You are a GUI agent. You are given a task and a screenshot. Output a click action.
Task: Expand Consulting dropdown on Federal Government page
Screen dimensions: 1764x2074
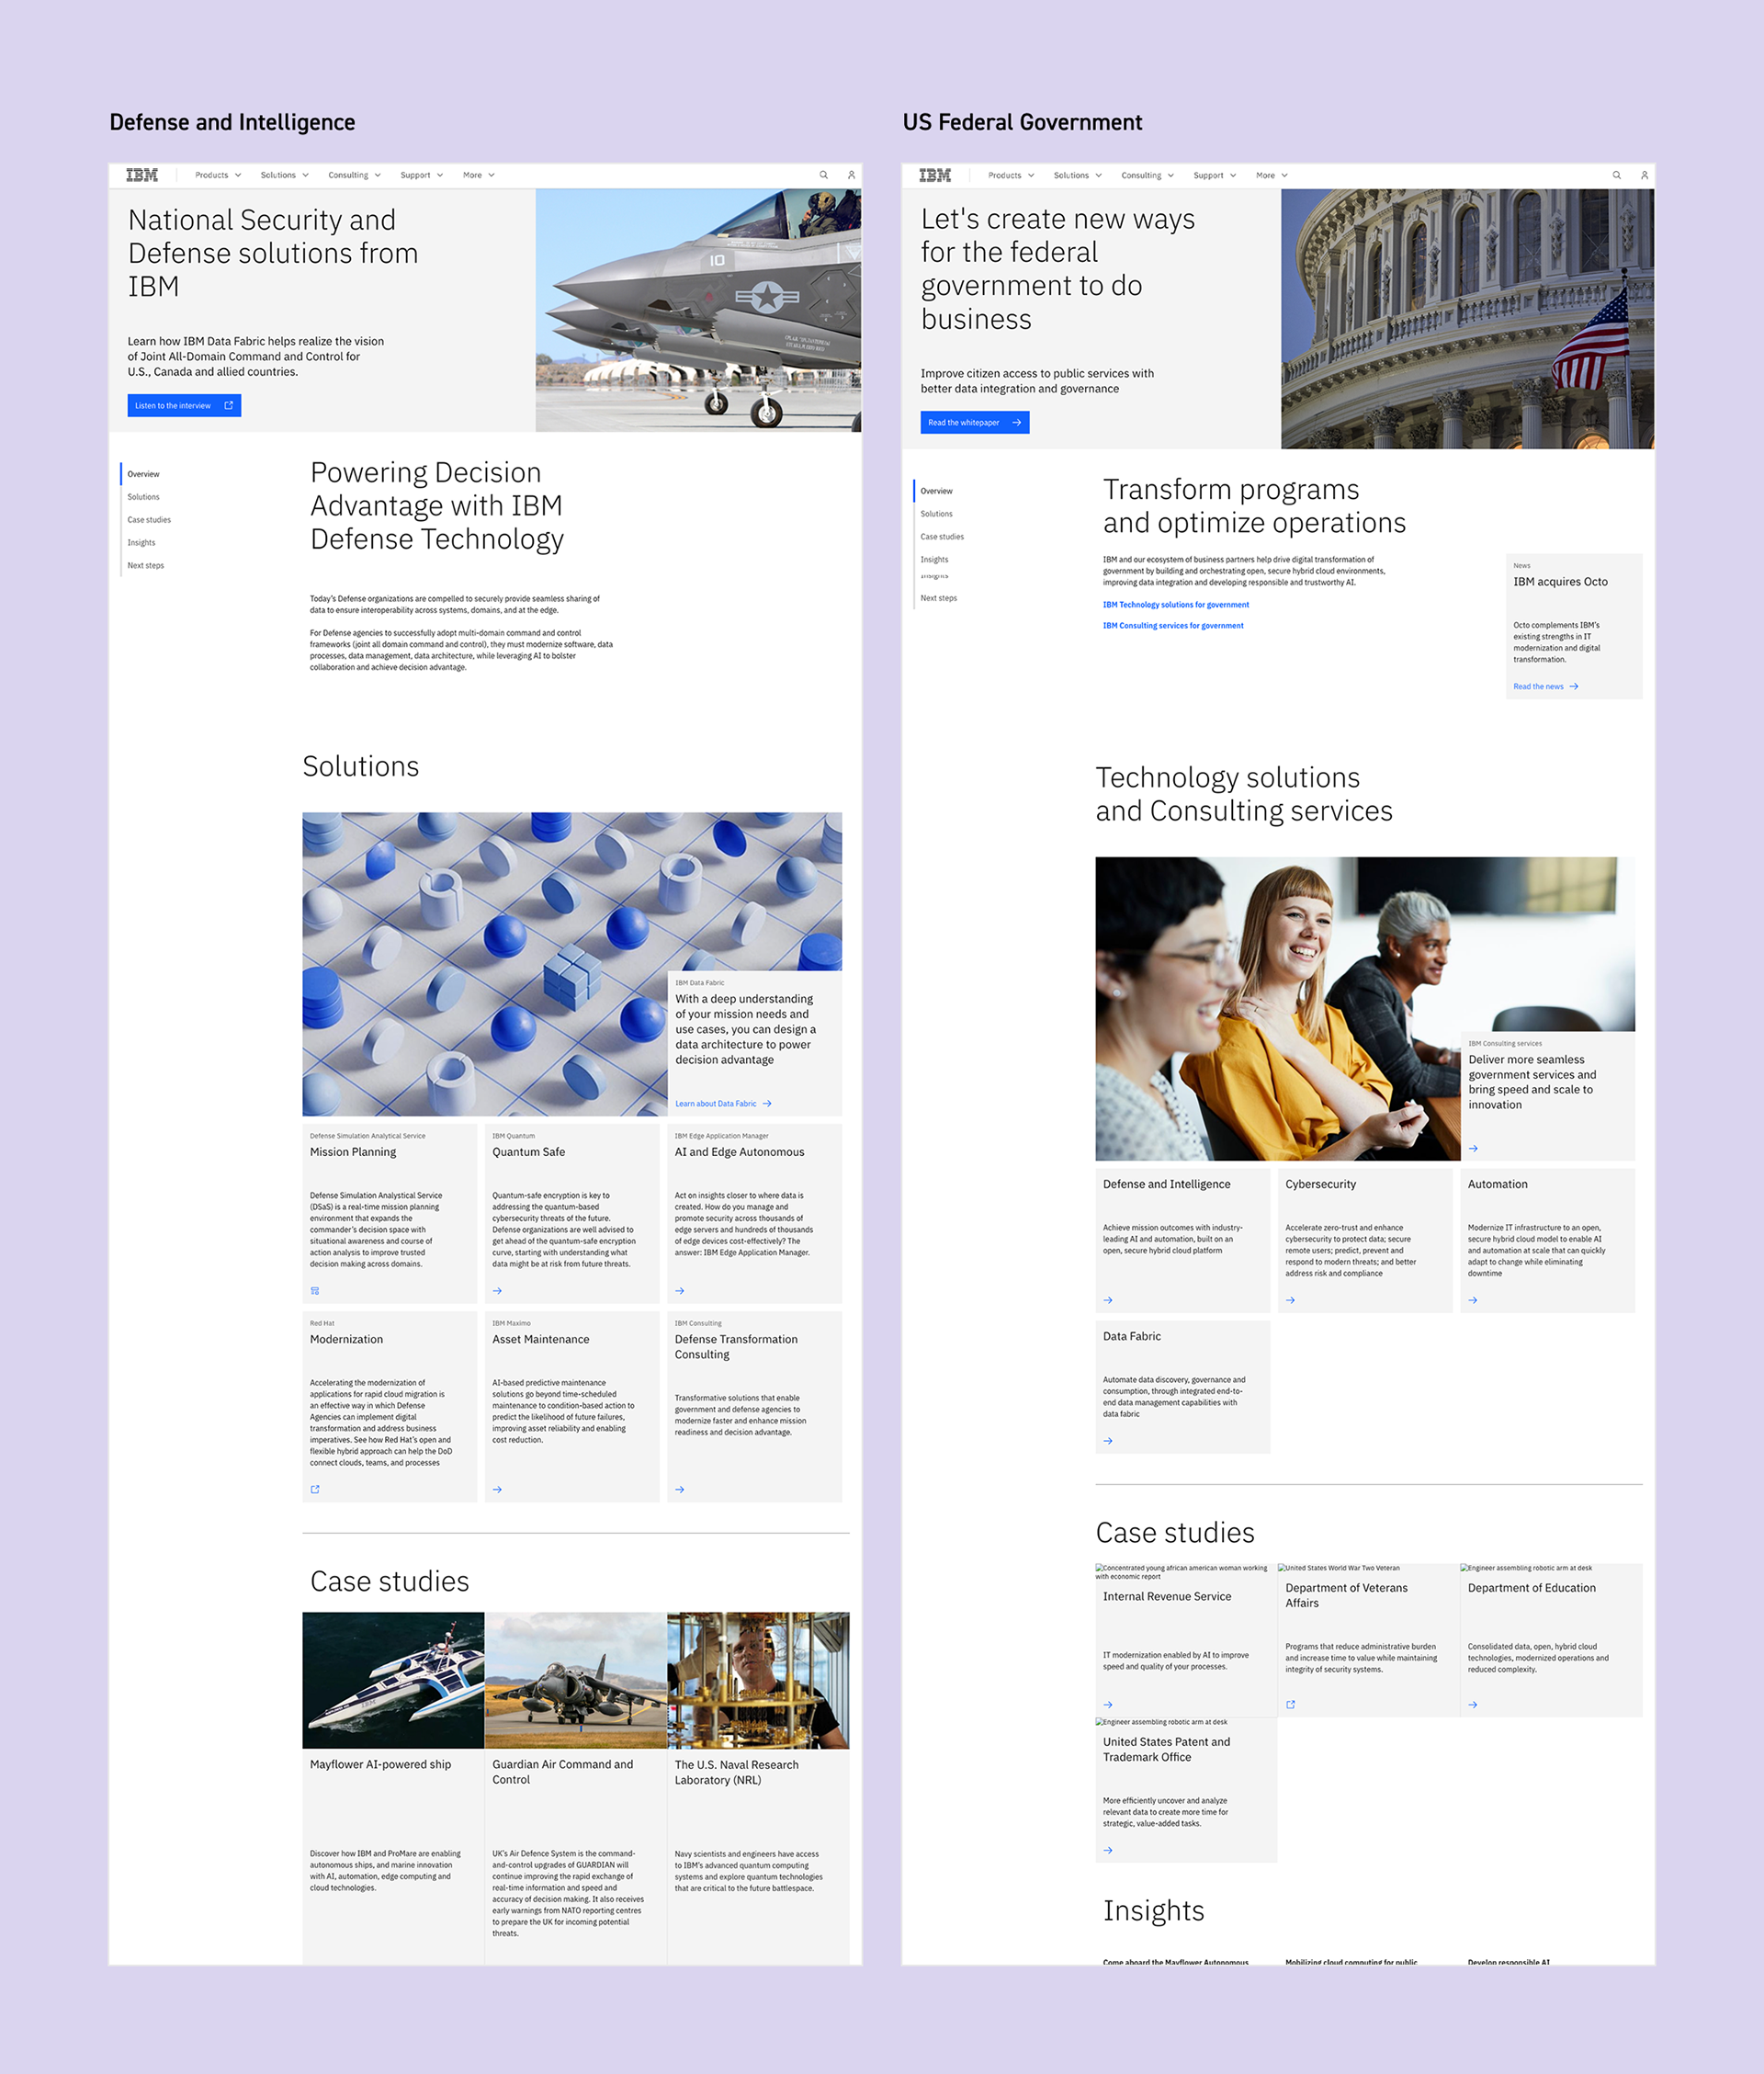coord(1147,175)
